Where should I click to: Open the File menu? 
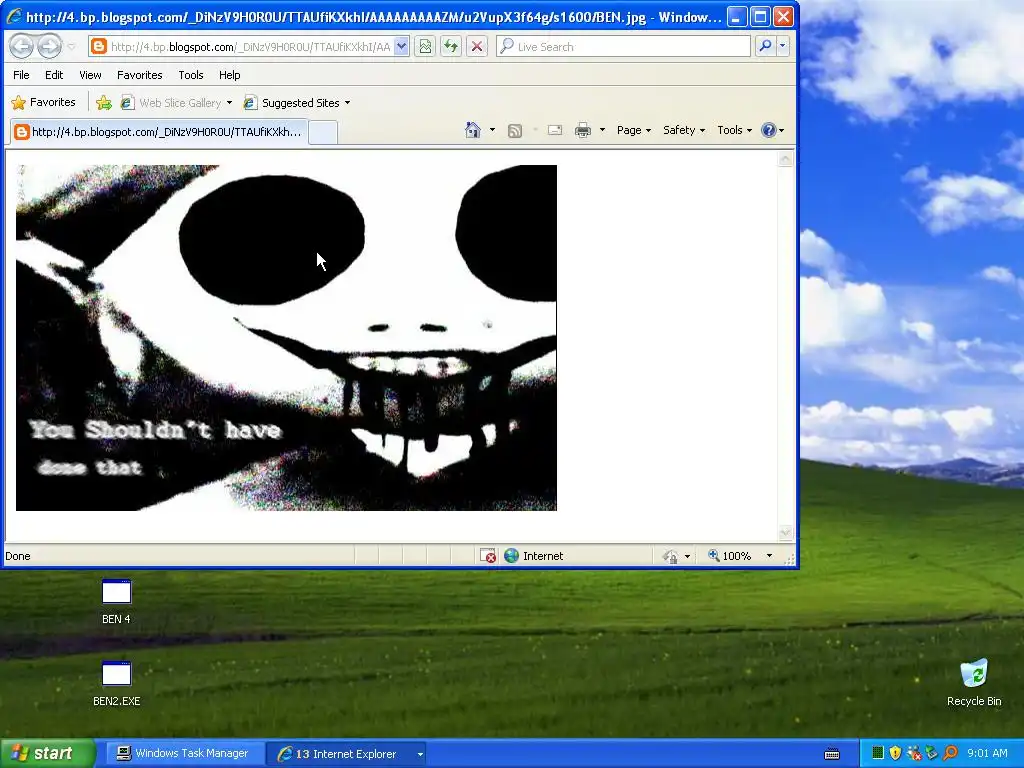(21, 75)
